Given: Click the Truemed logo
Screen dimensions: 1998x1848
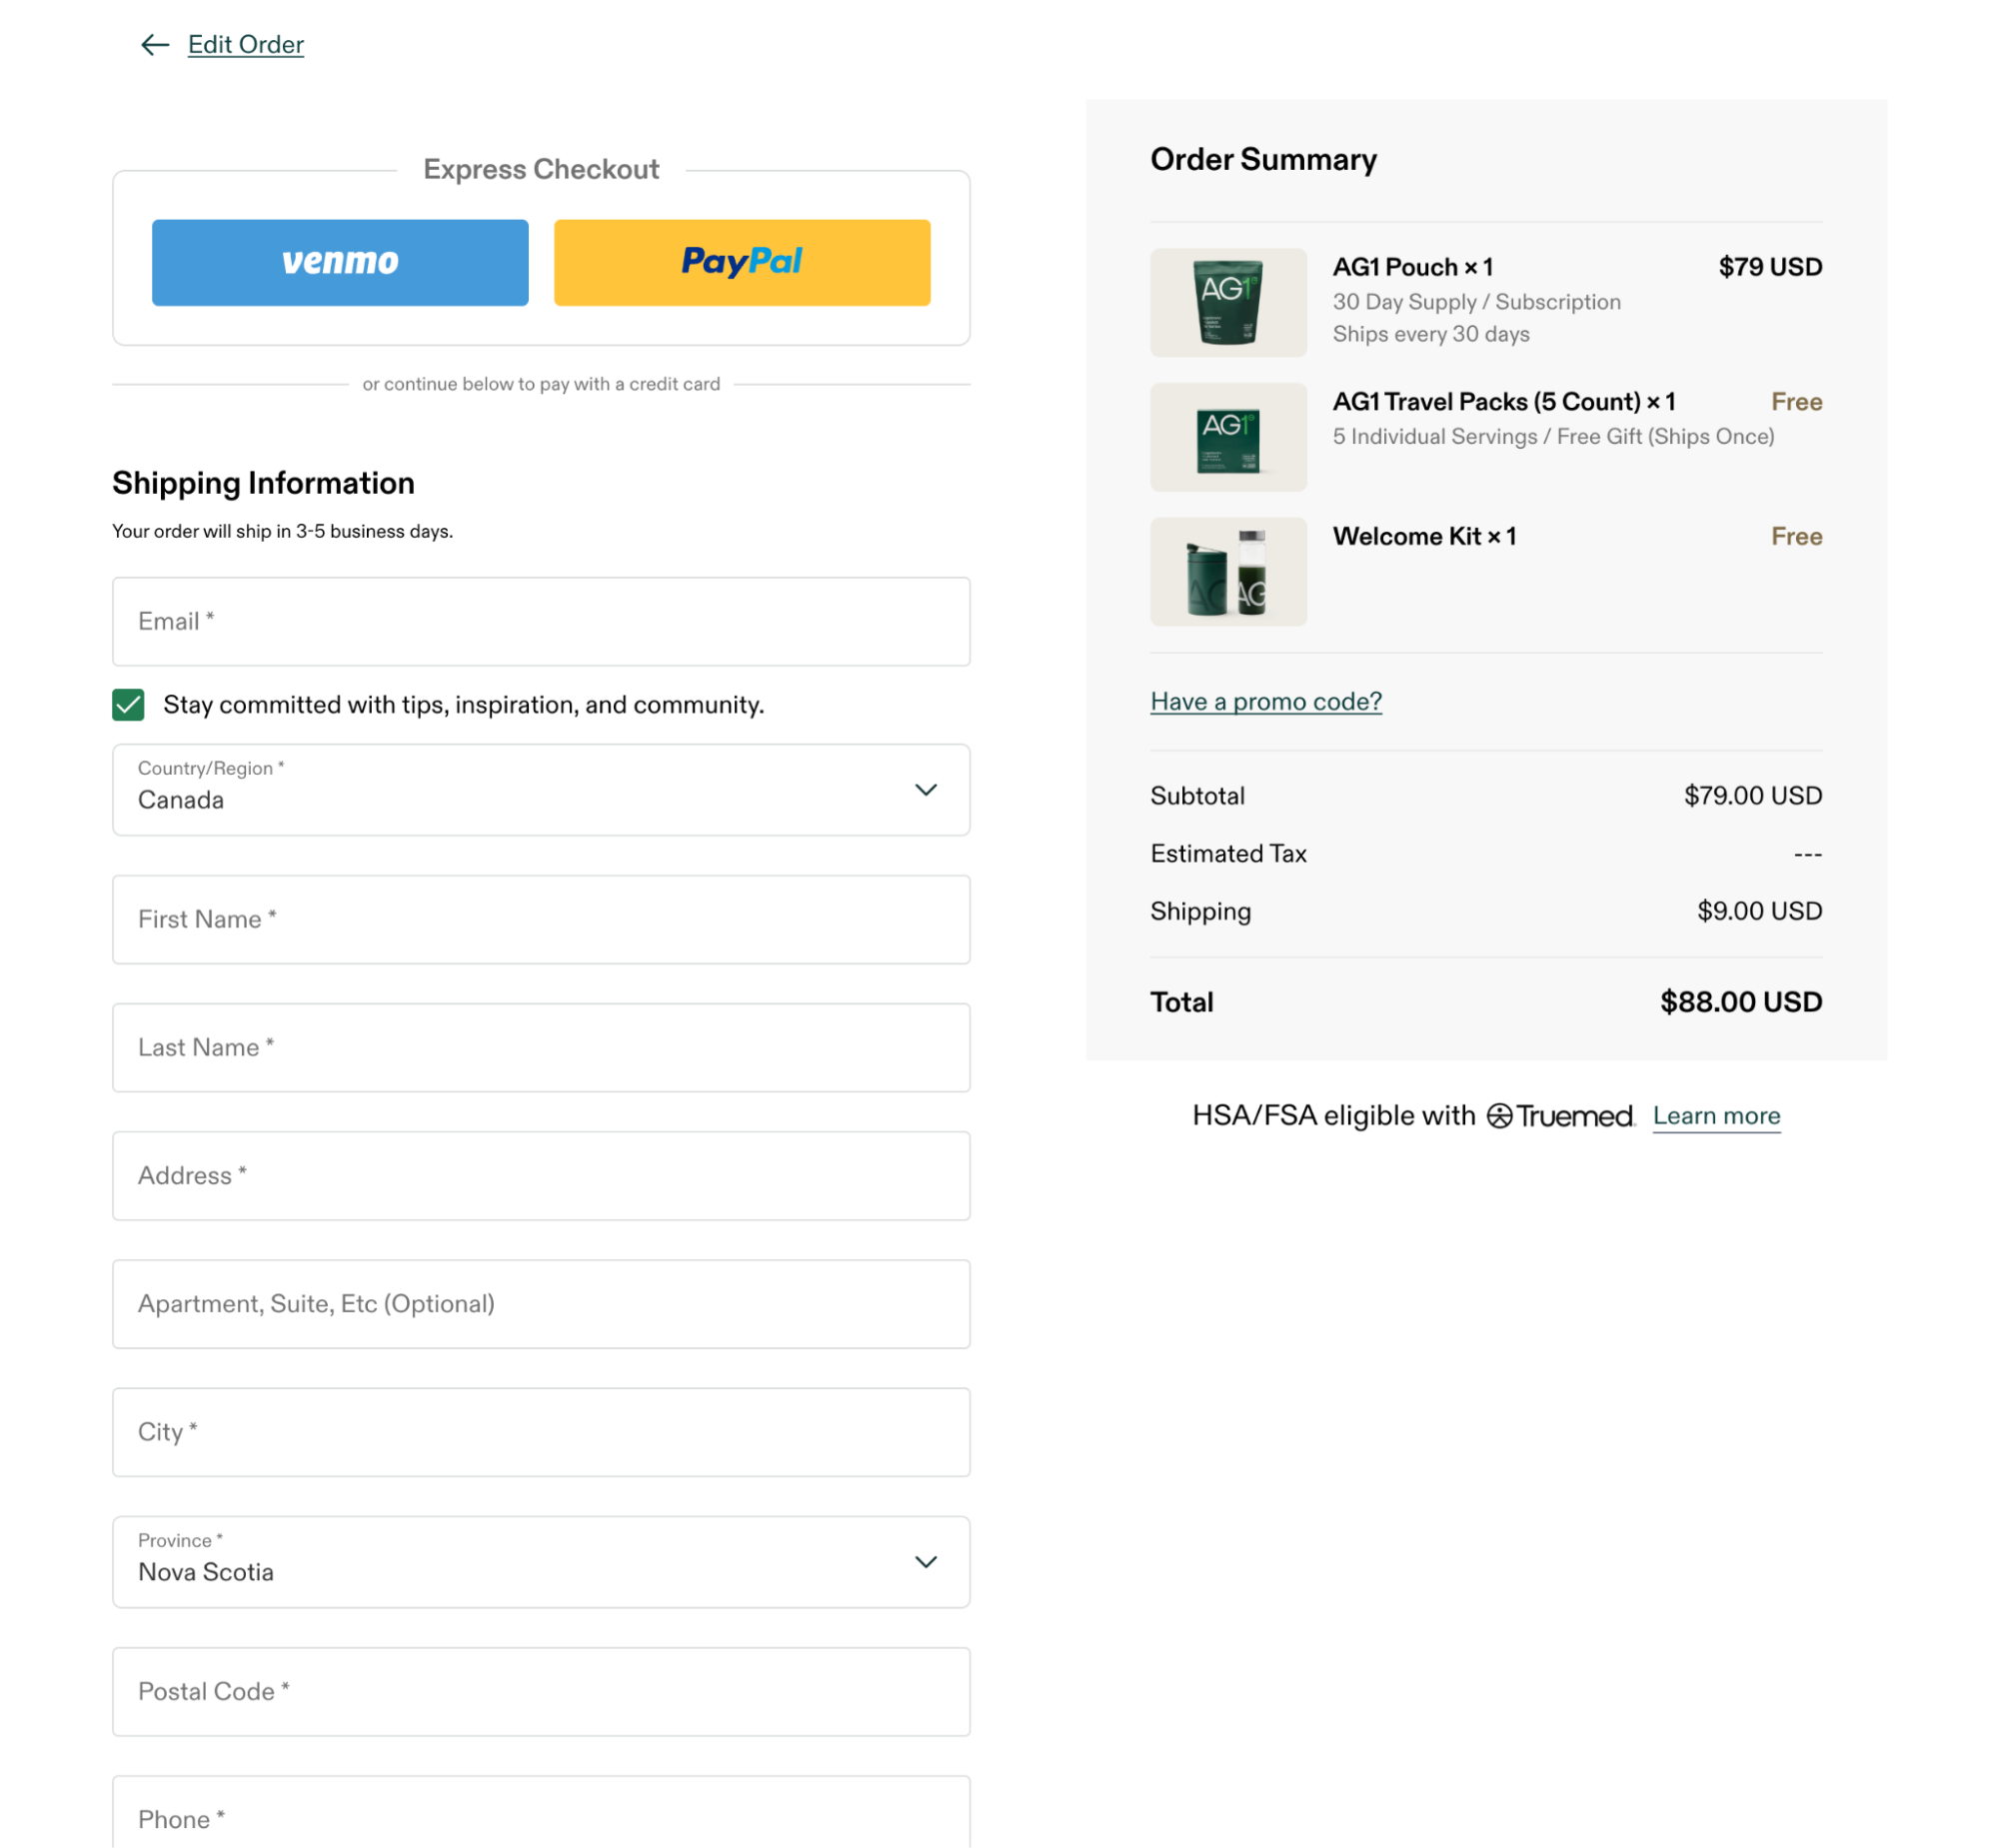Looking at the screenshot, I should 1560,1115.
